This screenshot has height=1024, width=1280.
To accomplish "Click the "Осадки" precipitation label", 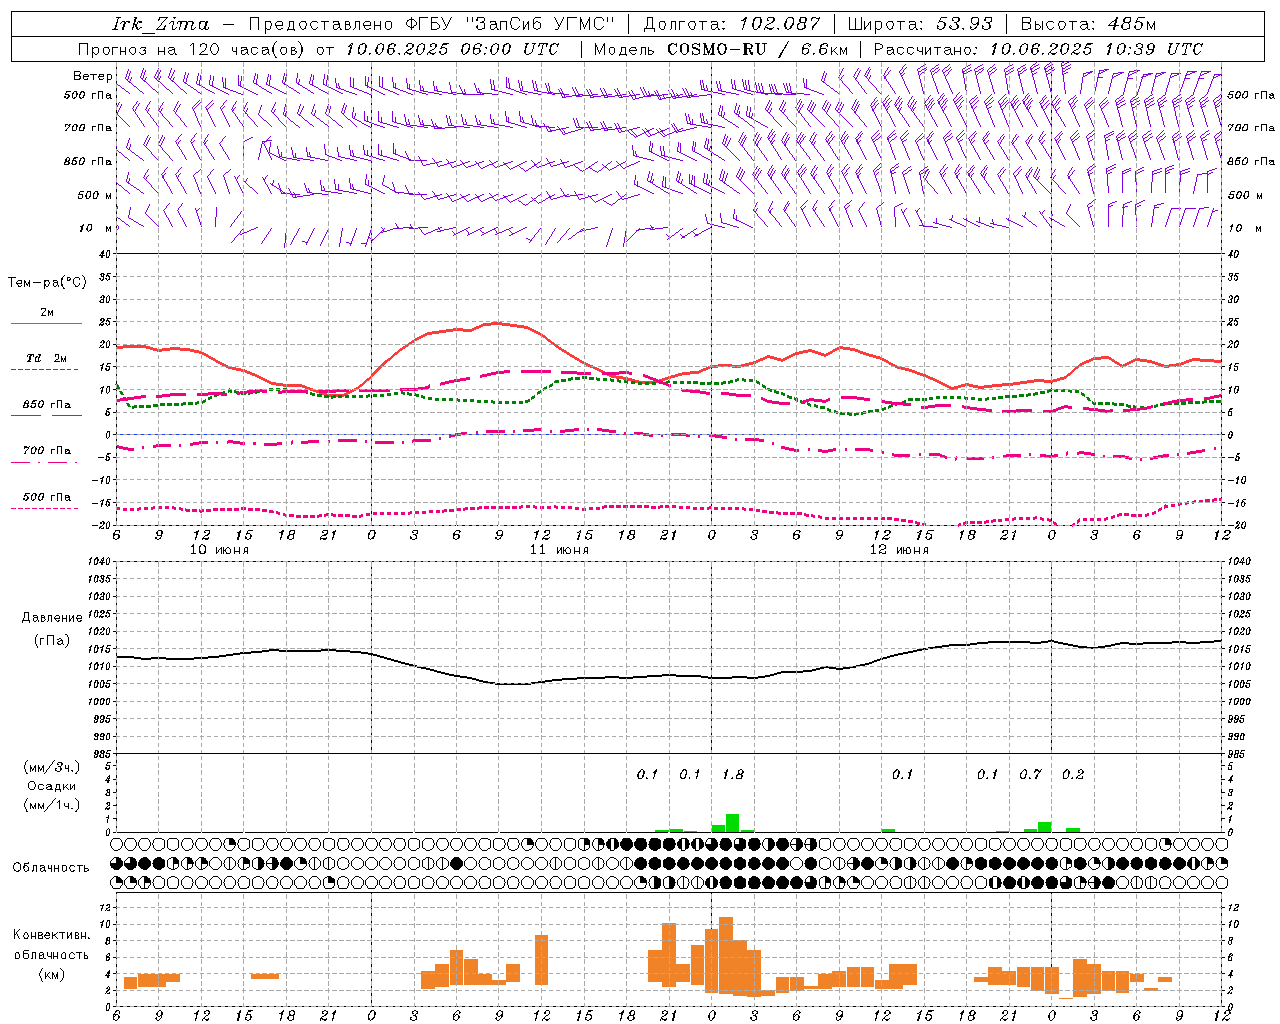I will [51, 786].
